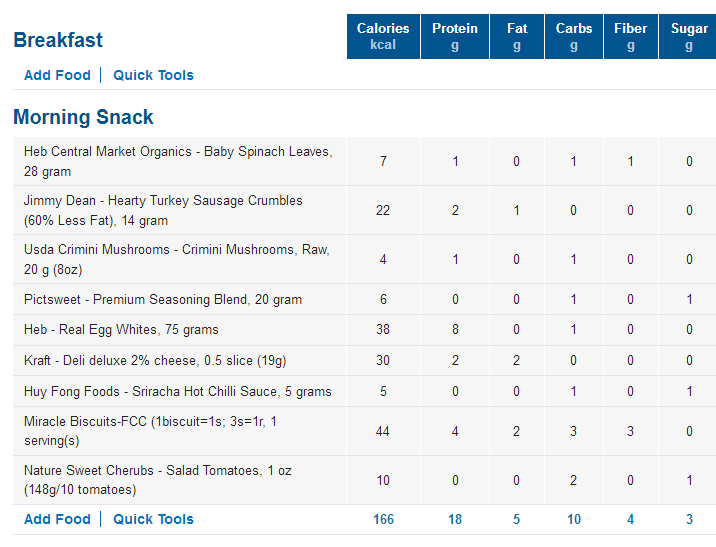The image size is (716, 547).
Task: Select the Fiber column header
Action: (631, 37)
